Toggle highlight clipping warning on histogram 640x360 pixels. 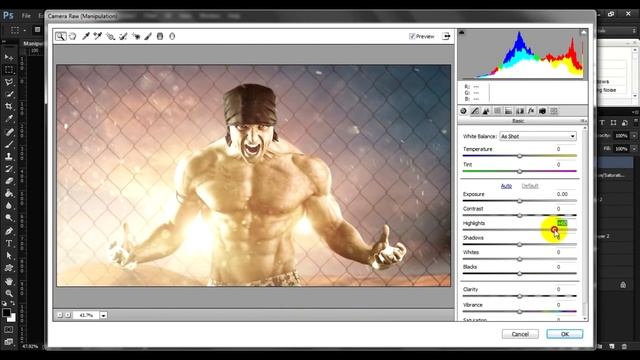[x=584, y=32]
